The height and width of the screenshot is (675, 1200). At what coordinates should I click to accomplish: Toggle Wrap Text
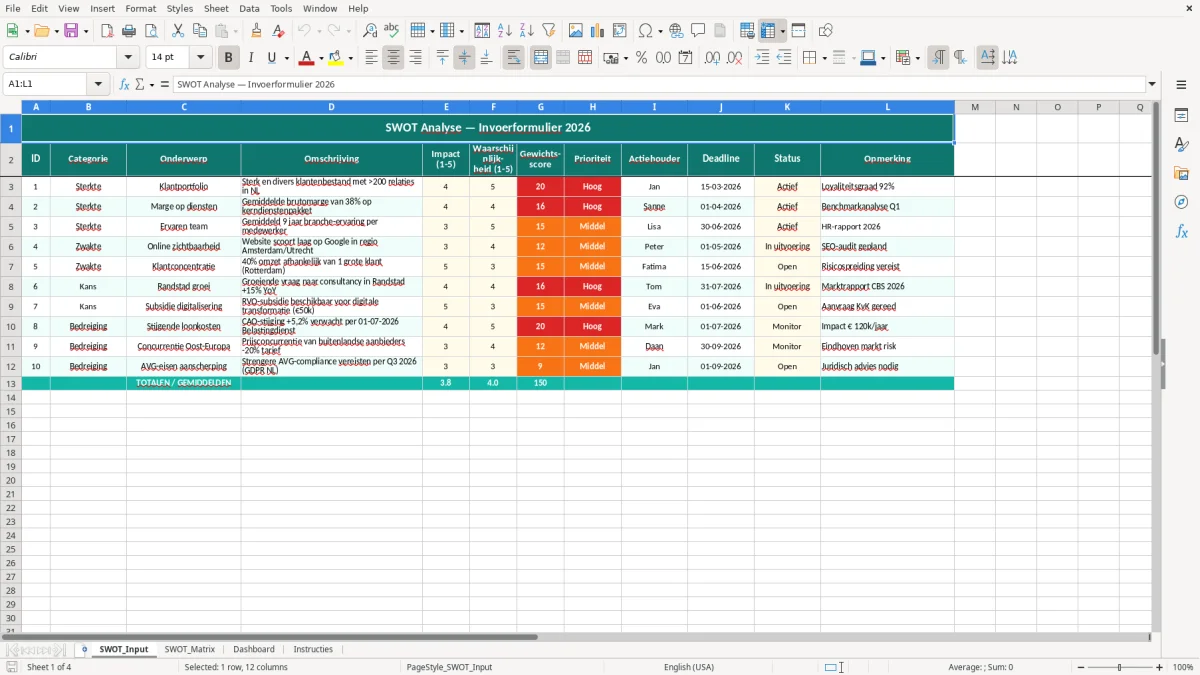[513, 58]
